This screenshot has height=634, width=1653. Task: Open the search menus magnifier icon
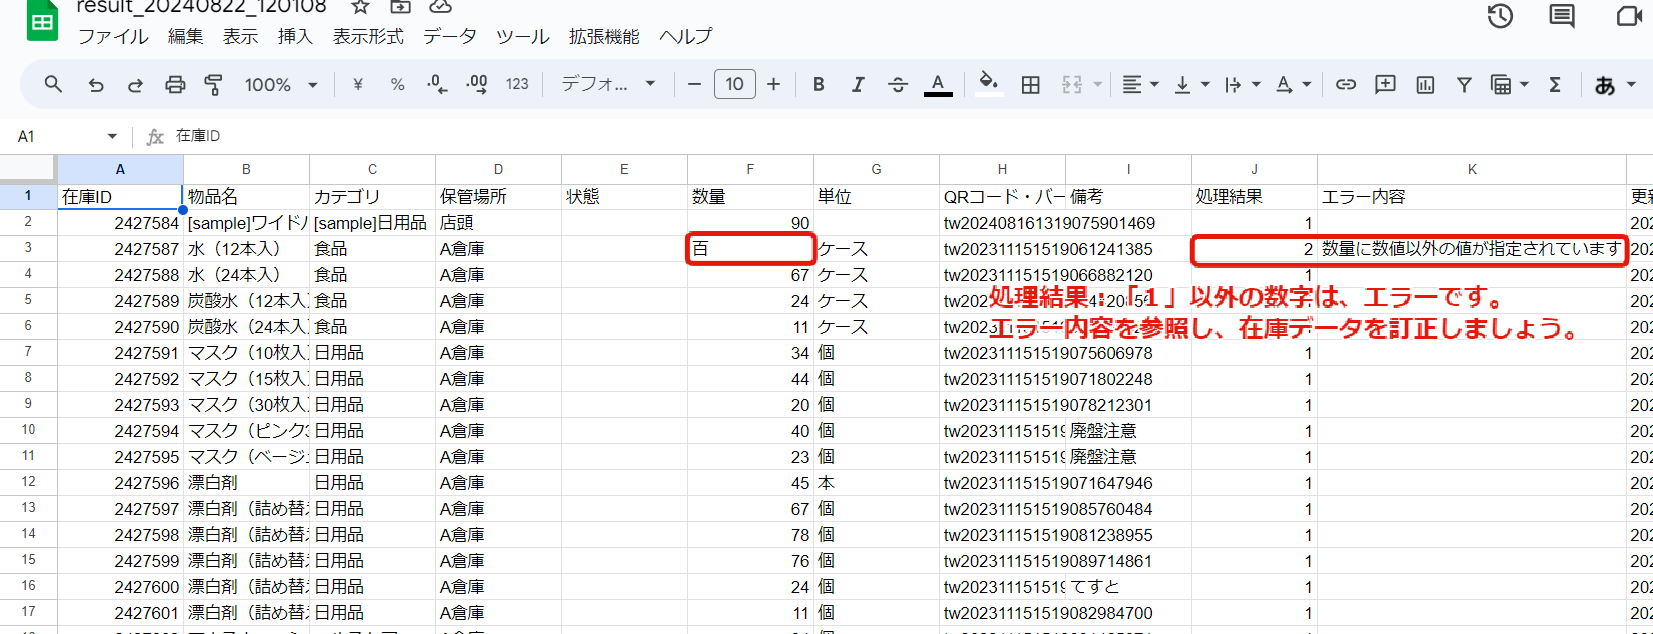53,85
